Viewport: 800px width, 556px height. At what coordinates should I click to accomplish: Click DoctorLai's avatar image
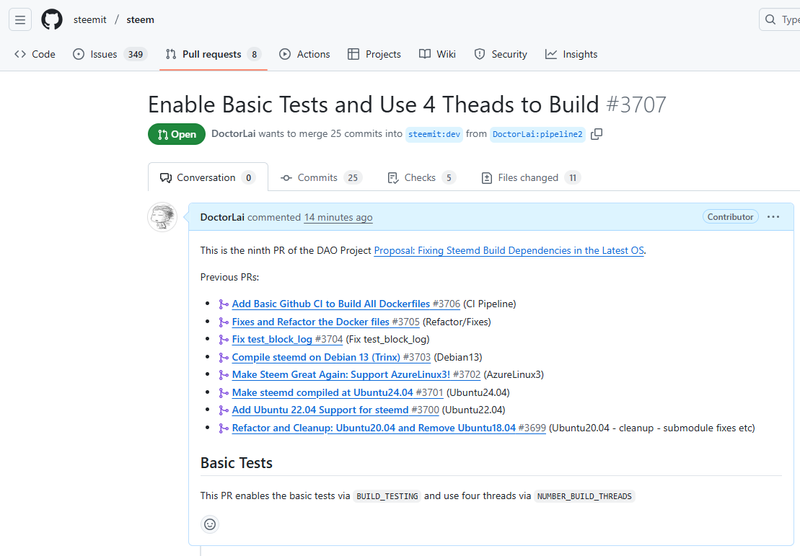[163, 217]
